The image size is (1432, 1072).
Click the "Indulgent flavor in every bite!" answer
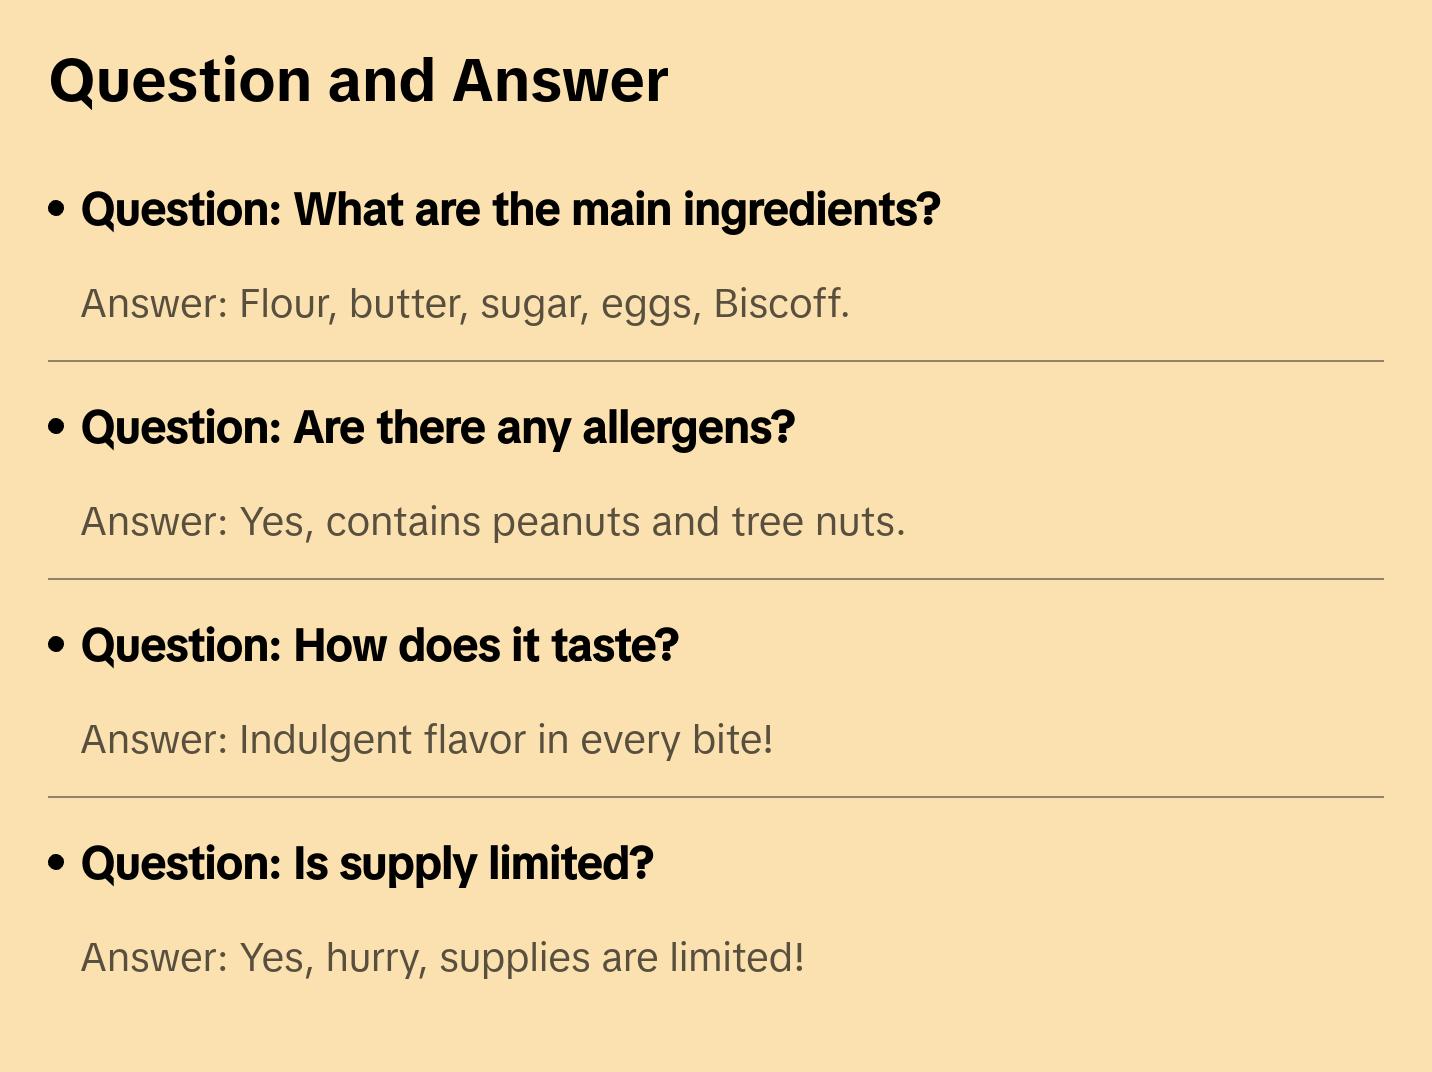click(426, 740)
